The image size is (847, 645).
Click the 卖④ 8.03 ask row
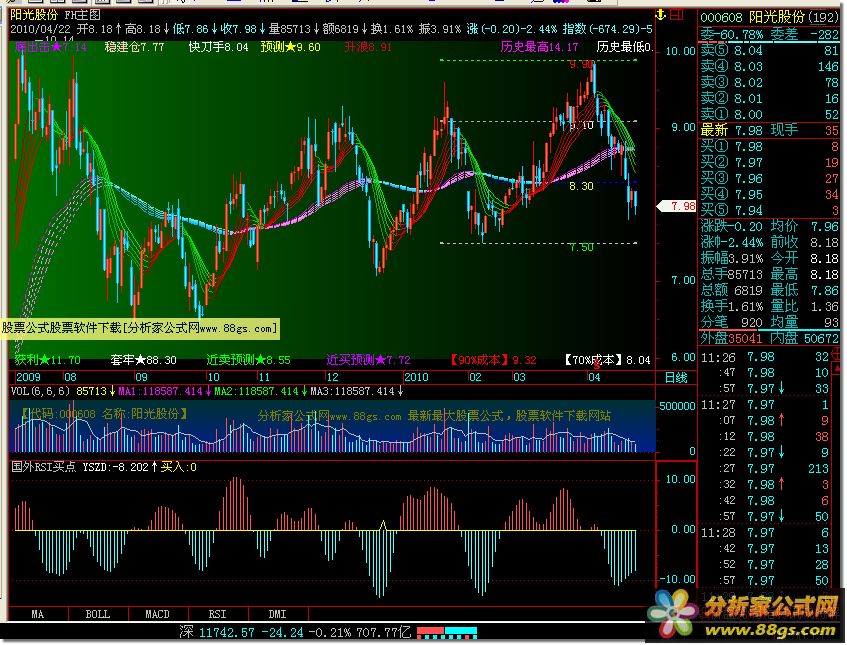[x=769, y=66]
